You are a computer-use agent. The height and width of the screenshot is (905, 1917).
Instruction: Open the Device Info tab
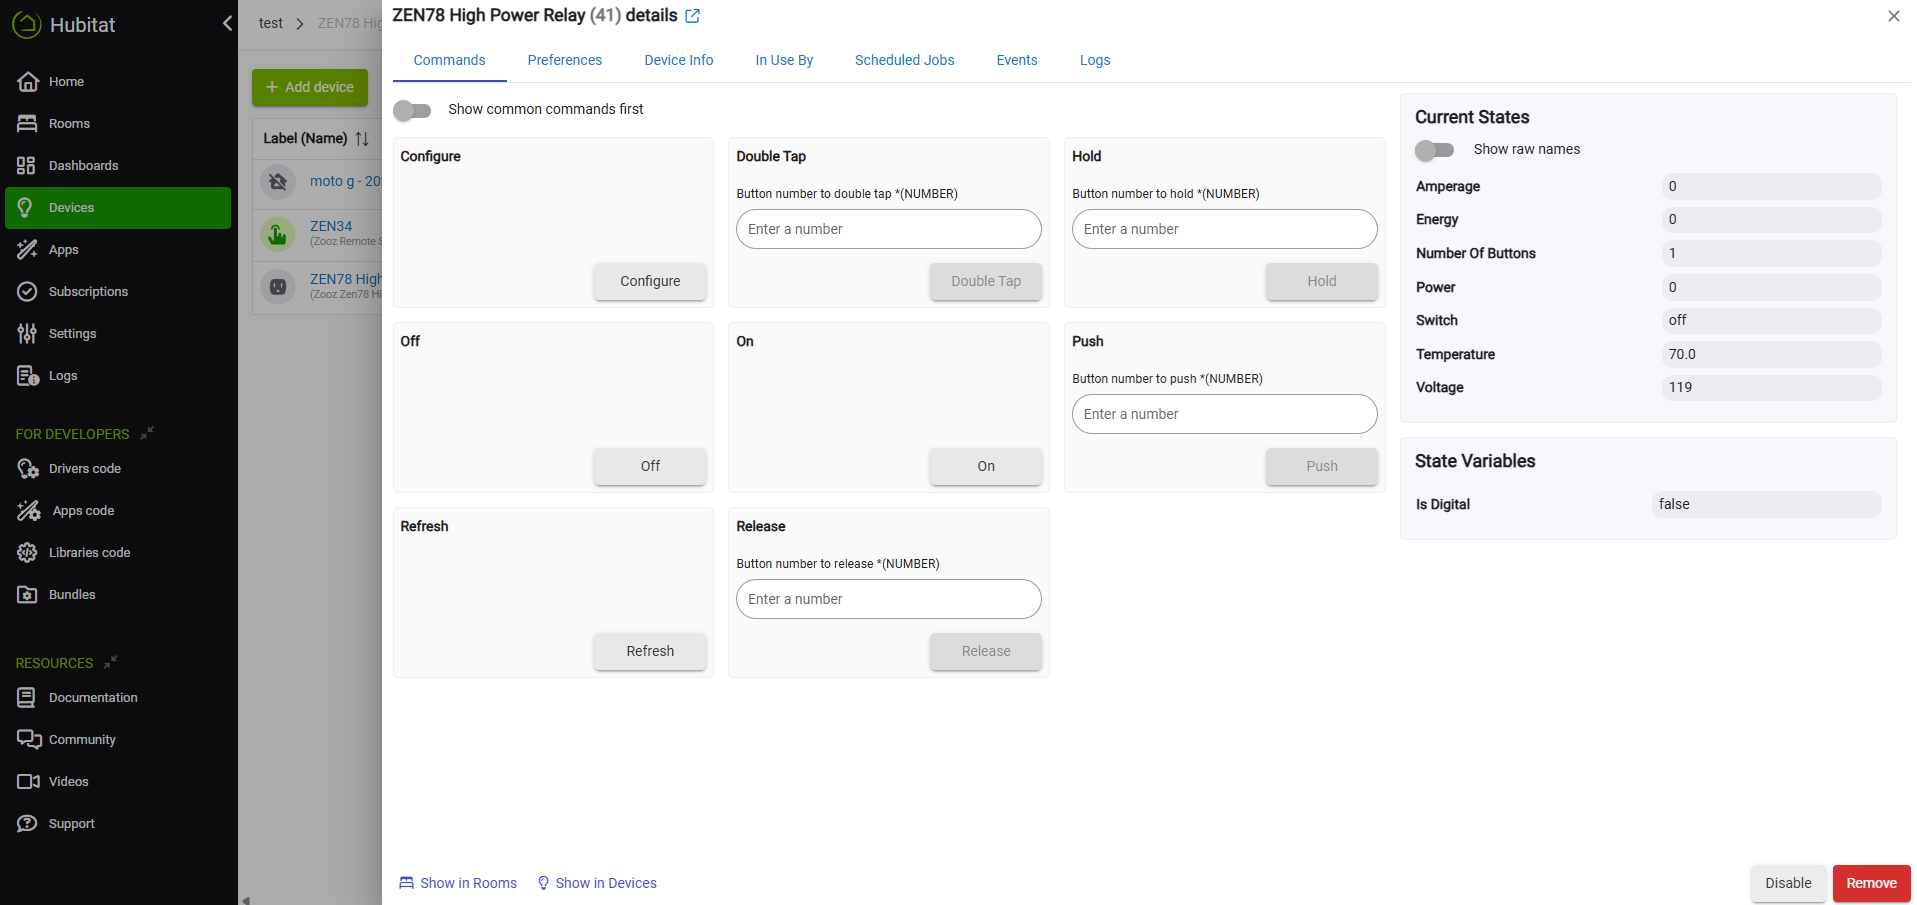(679, 60)
